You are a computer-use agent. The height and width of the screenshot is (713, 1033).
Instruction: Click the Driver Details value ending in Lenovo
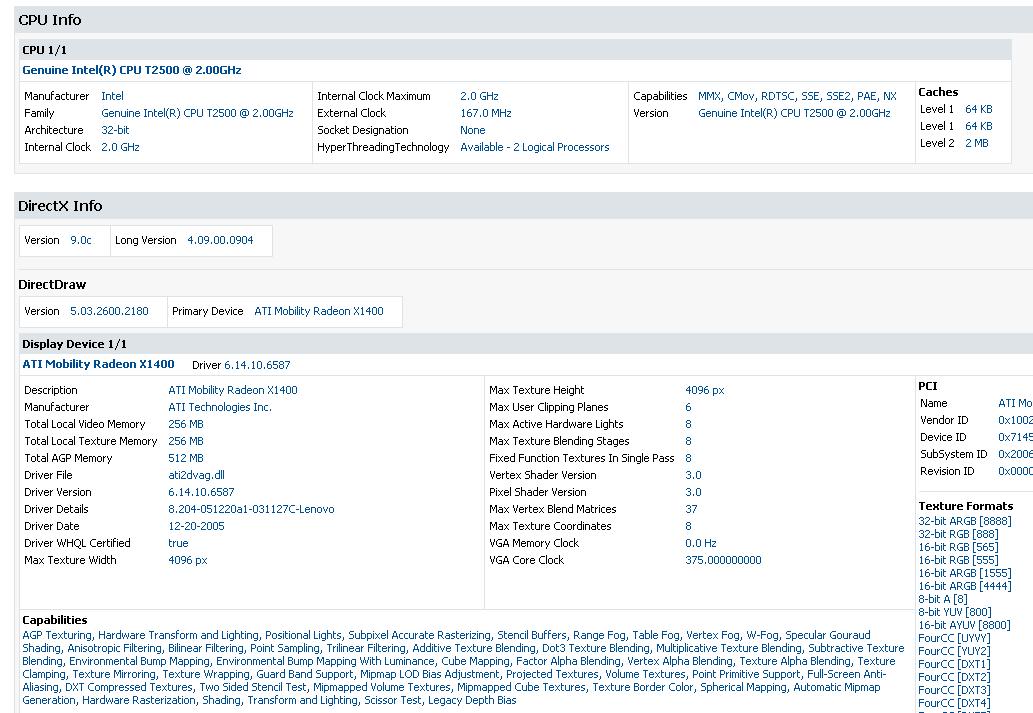tap(251, 509)
